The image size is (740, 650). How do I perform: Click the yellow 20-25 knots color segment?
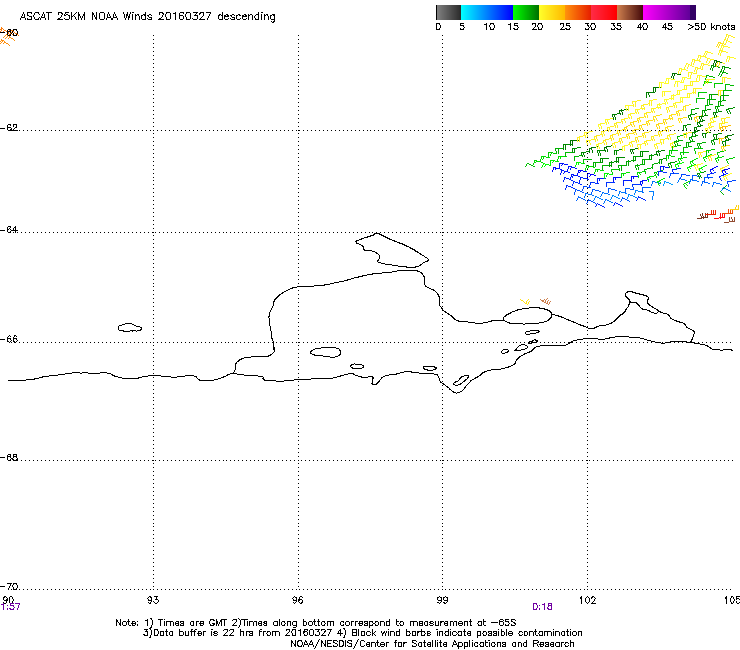tap(552, 12)
